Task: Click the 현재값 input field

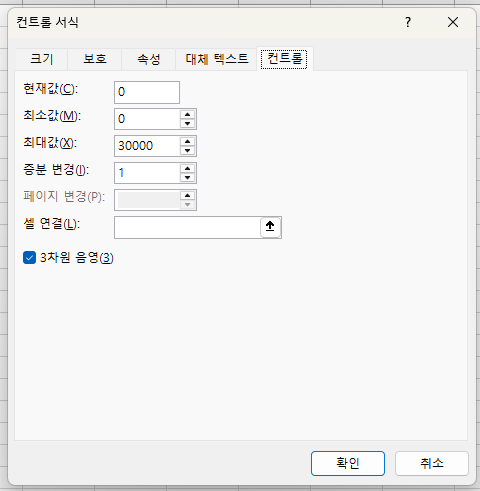Action: pos(147,92)
